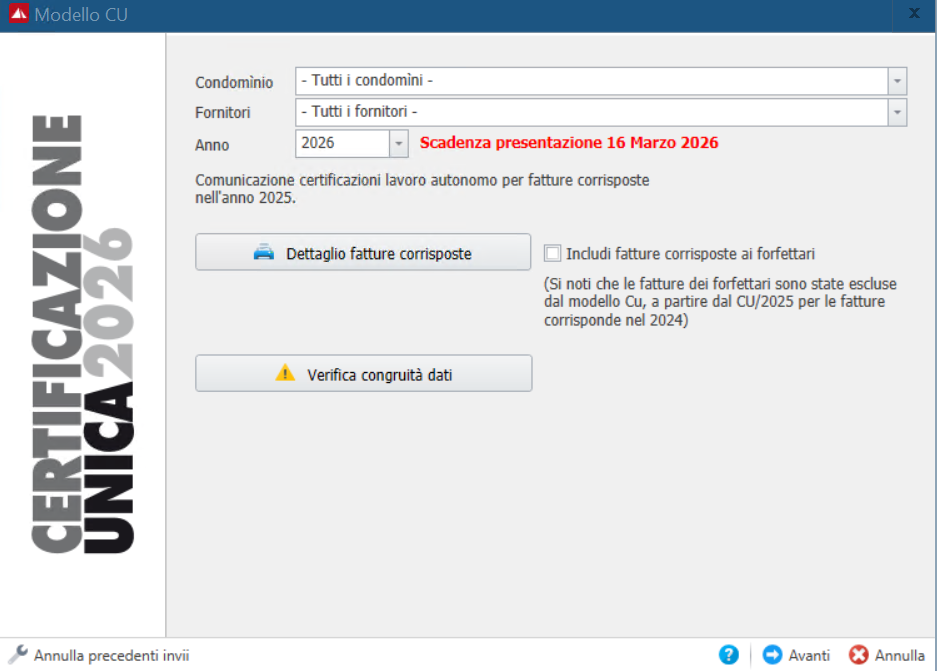The width and height of the screenshot is (937, 671).
Task: Click the yellow warning triangle icon
Action: 286,373
